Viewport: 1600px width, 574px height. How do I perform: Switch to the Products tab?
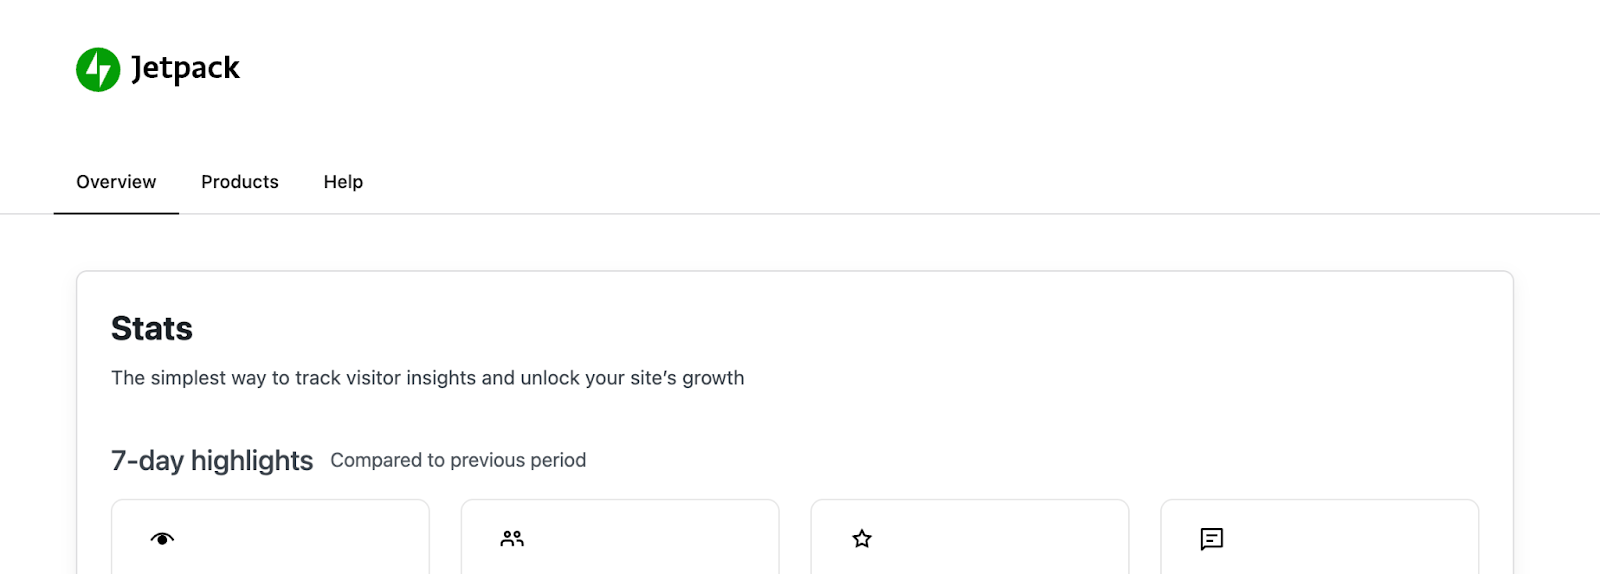(x=240, y=182)
